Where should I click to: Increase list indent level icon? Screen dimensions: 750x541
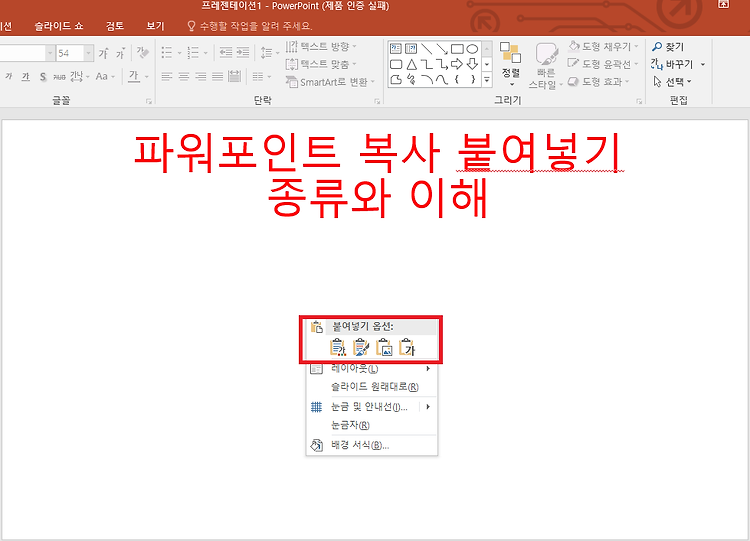243,53
